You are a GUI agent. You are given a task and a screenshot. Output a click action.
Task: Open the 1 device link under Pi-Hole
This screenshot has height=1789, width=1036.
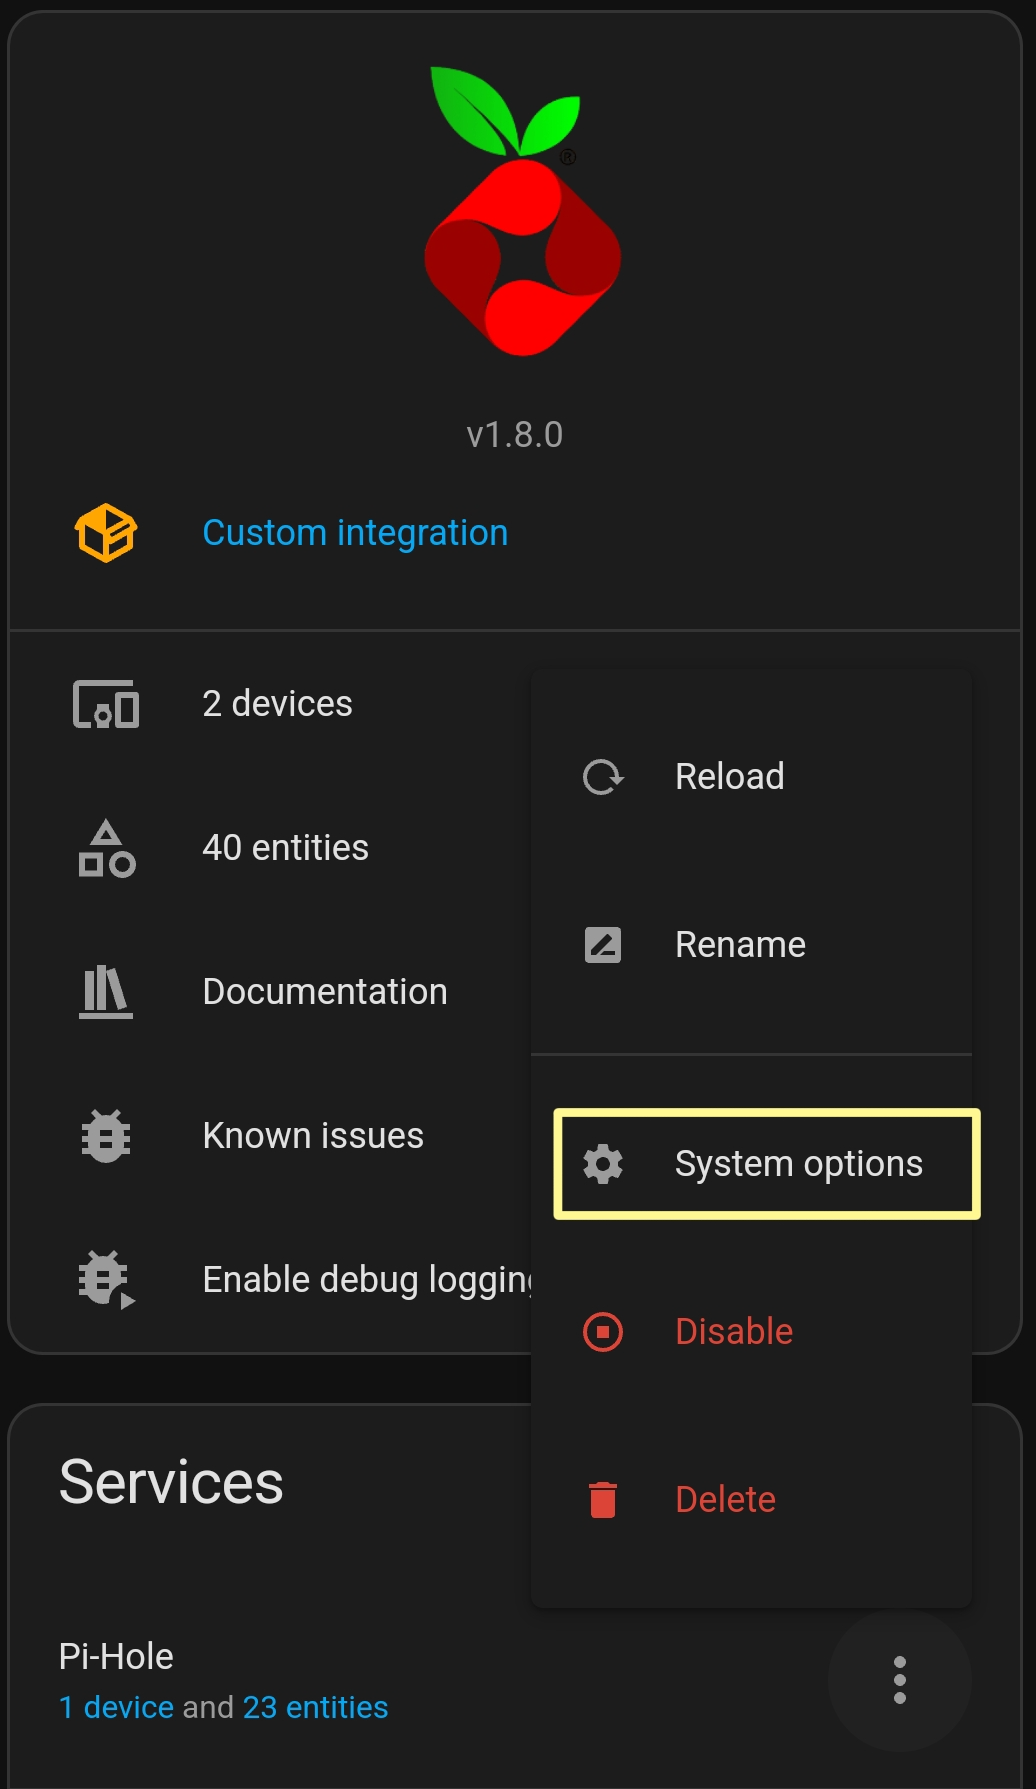tap(117, 1707)
